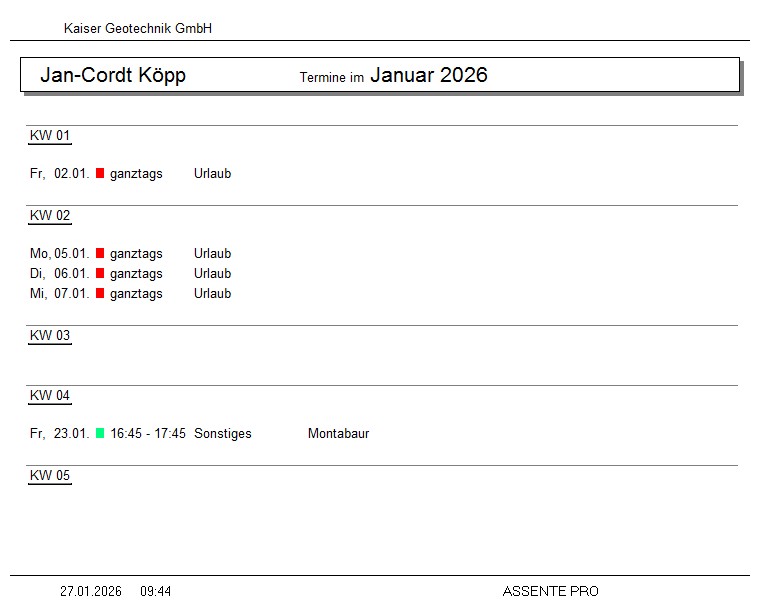Click the Kaiser Geotechnik GmbH company header
Screen dimensions: 780x615
138,29
